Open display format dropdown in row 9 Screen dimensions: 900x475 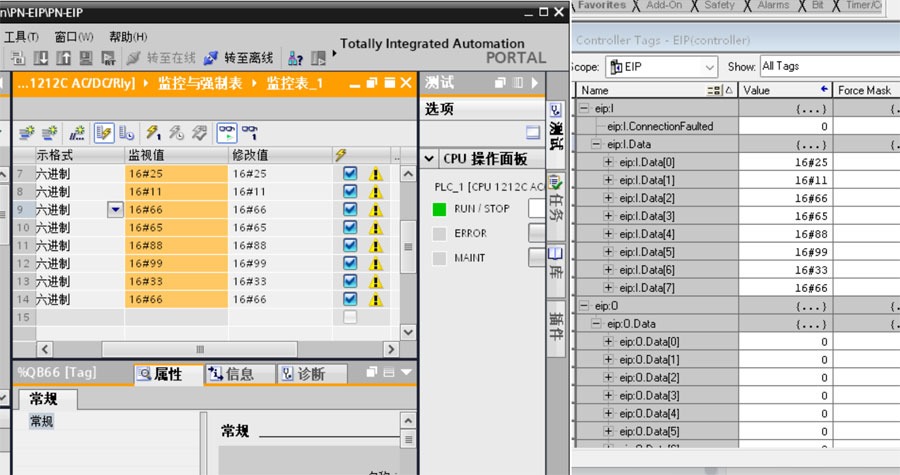tap(115, 210)
